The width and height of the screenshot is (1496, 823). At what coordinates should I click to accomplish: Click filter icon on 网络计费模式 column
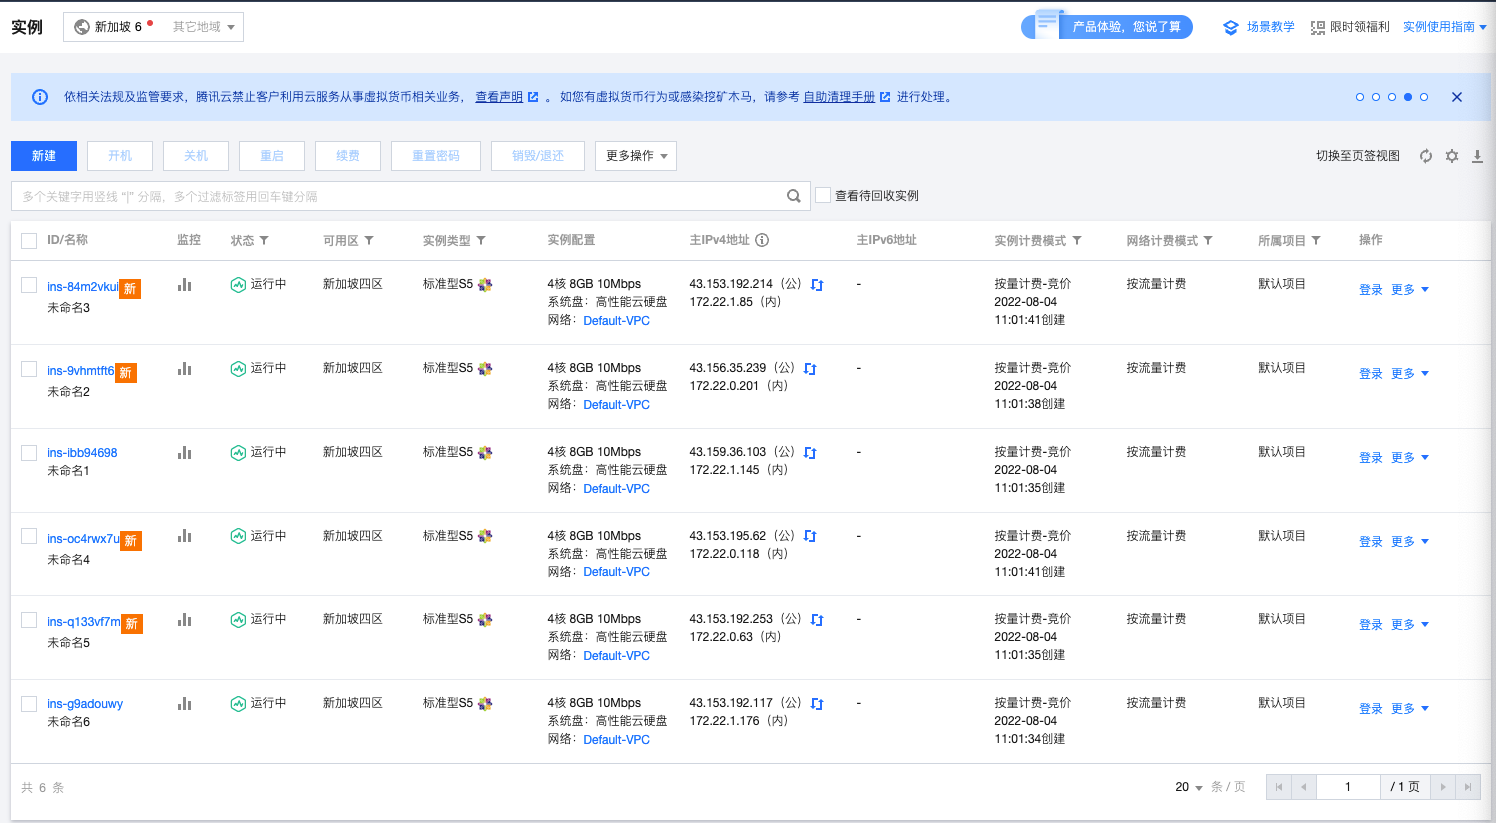(1208, 240)
